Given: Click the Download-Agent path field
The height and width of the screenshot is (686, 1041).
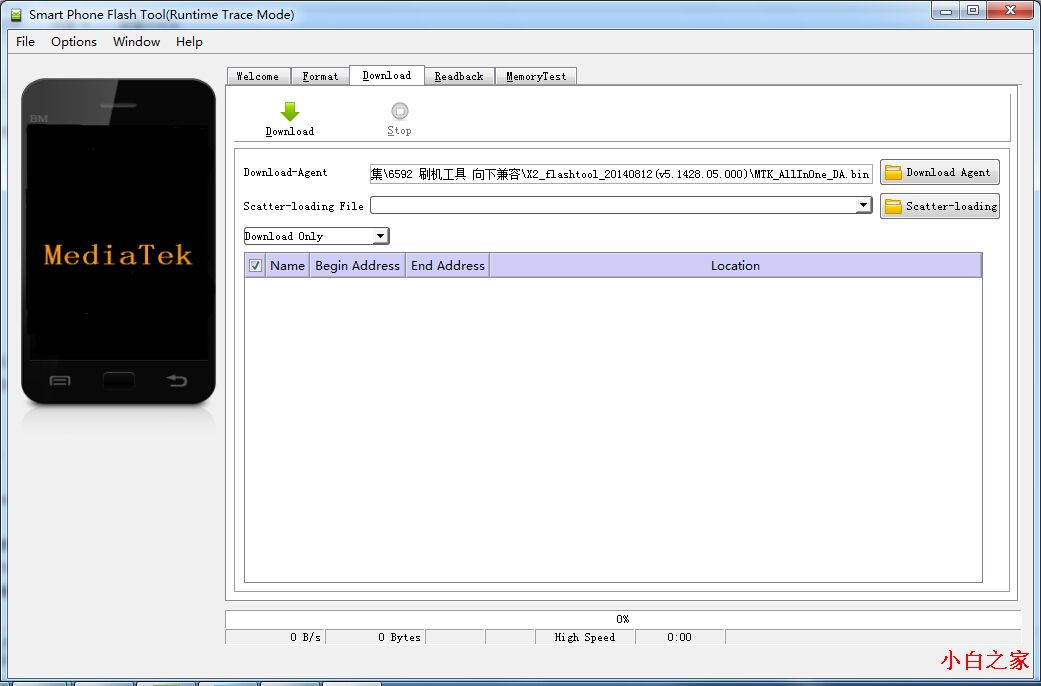Looking at the screenshot, I should point(621,174).
